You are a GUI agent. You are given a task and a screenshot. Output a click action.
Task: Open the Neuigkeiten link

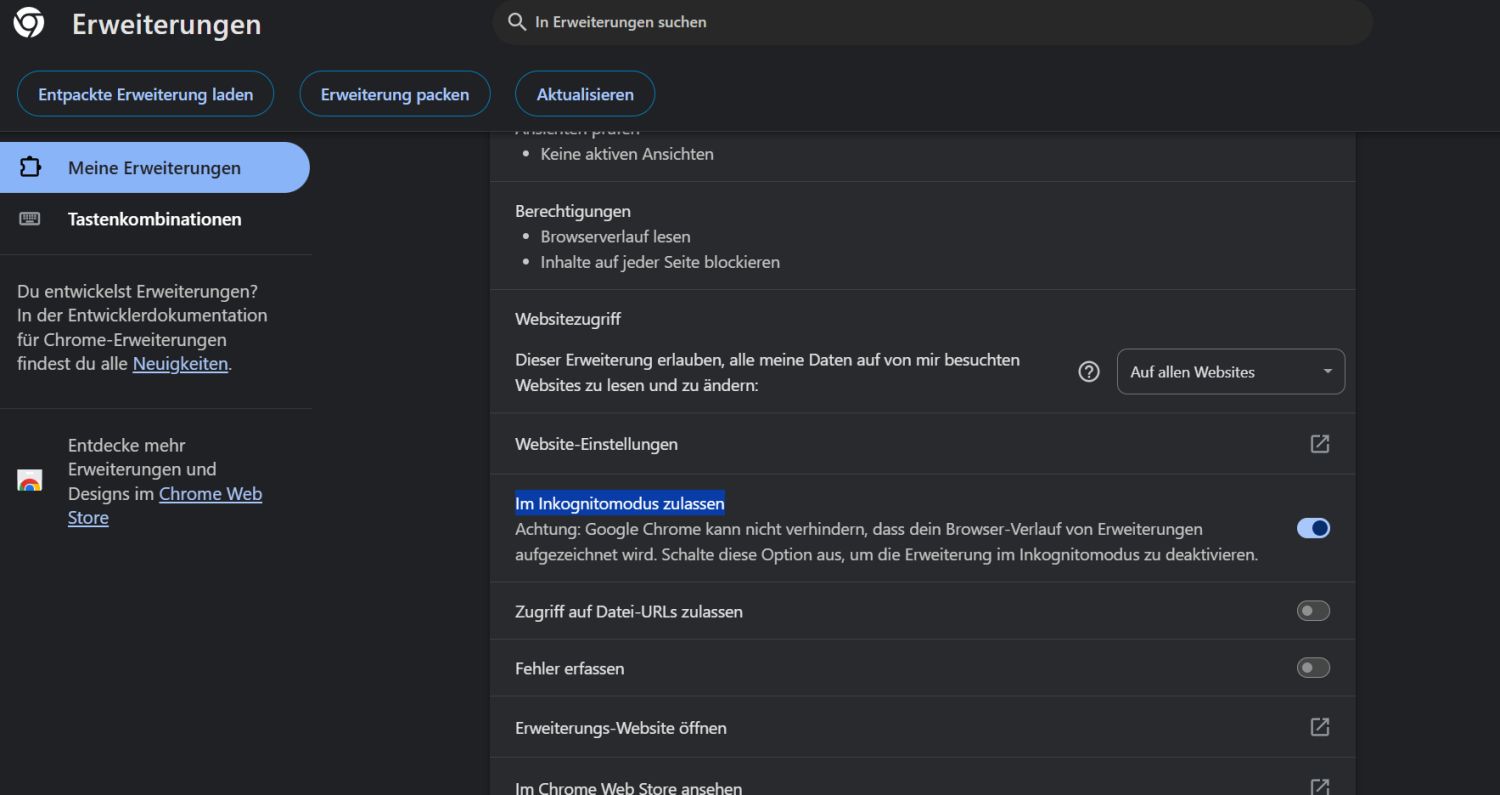tap(180, 364)
